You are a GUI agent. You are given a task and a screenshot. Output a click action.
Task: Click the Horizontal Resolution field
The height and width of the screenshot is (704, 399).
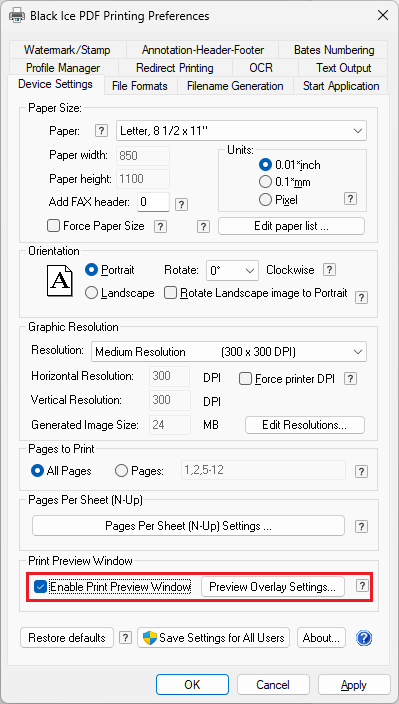[170, 376]
